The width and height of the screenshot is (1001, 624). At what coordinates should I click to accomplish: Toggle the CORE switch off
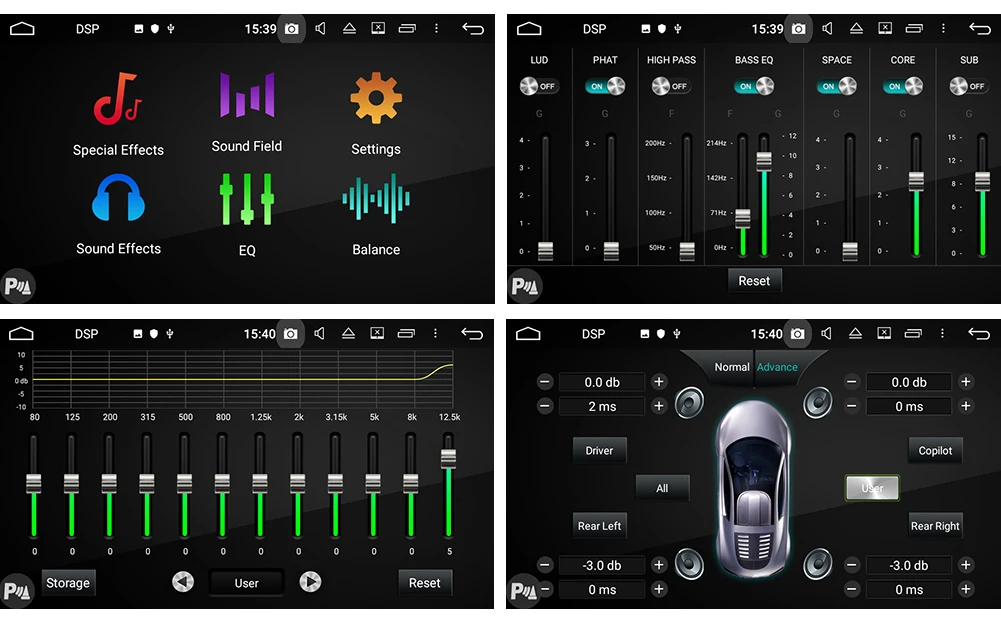click(x=903, y=86)
